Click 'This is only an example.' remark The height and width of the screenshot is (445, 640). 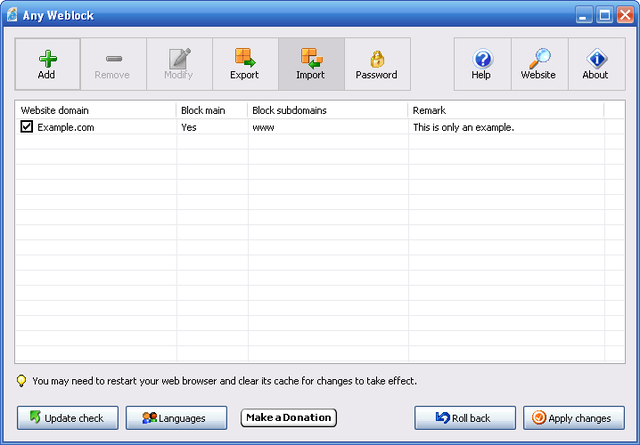coord(463,127)
